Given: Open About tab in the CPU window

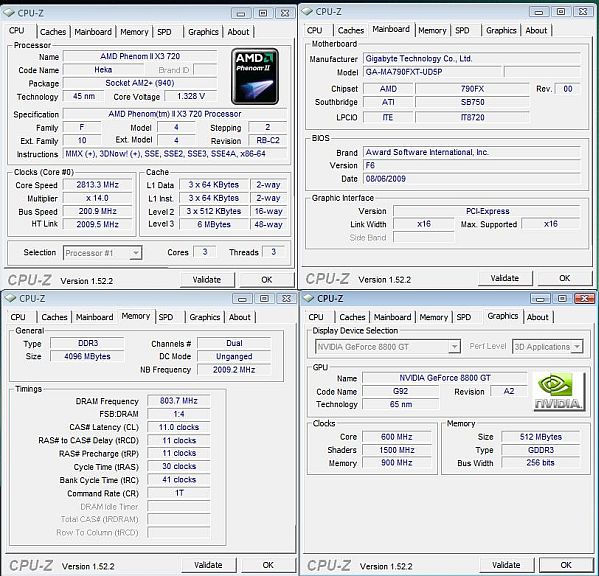Looking at the screenshot, I should (238, 32).
